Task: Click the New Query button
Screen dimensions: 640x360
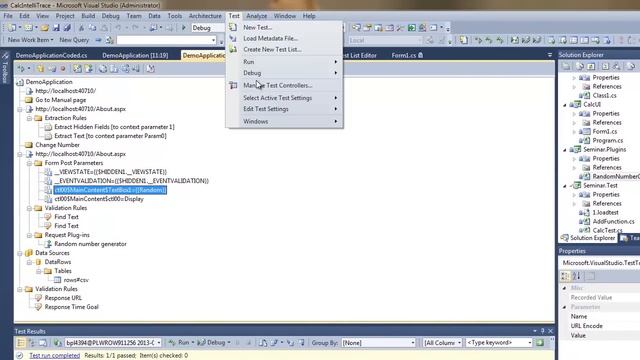Action: [74, 40]
